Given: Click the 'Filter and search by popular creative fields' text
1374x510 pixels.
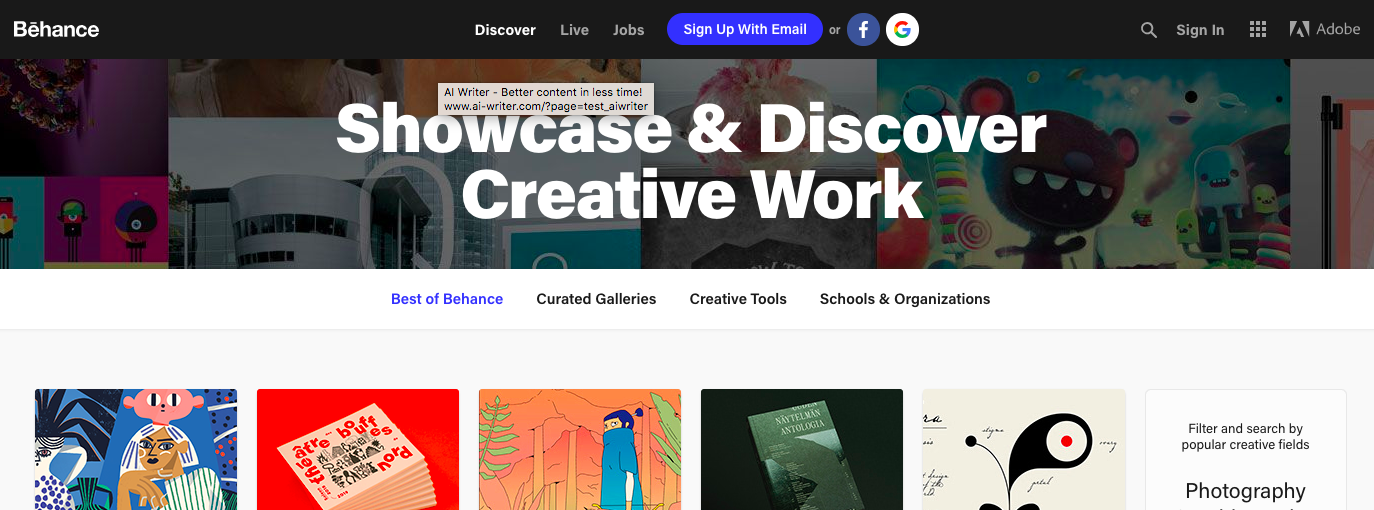Looking at the screenshot, I should 1245,436.
